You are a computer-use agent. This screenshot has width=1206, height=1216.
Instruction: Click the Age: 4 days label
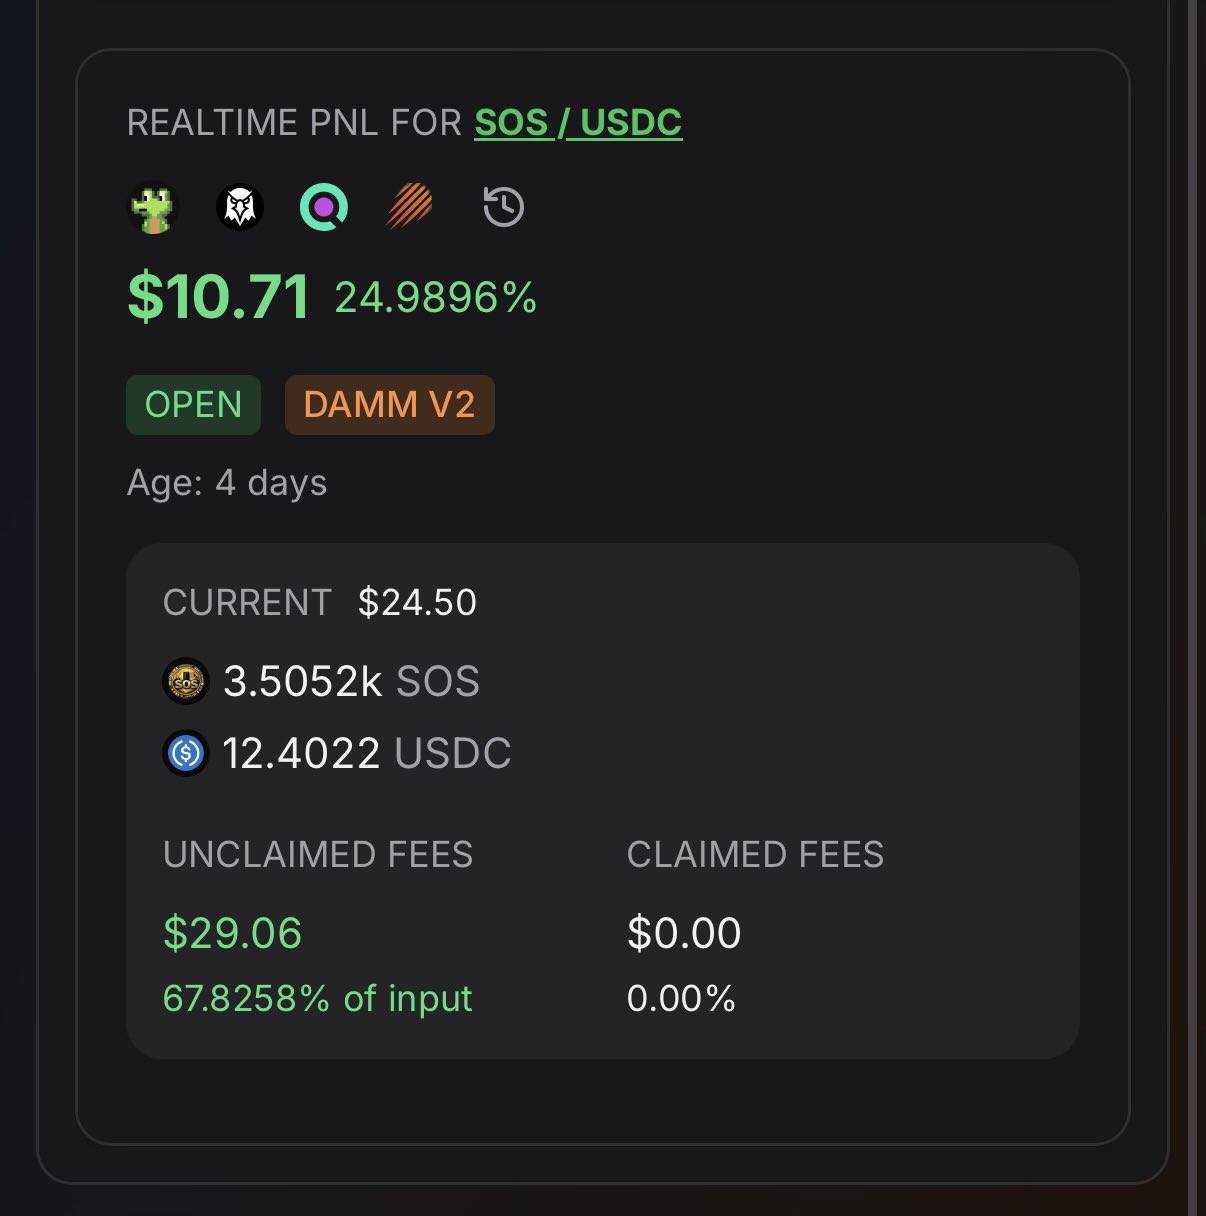[227, 483]
